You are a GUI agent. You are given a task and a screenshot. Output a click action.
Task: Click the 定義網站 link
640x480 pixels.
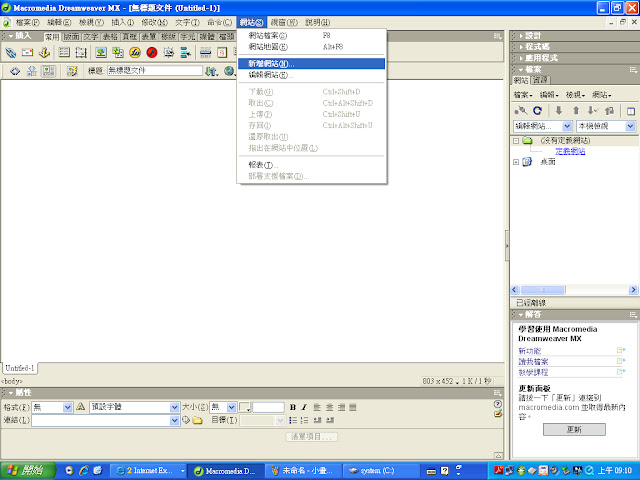(x=570, y=151)
